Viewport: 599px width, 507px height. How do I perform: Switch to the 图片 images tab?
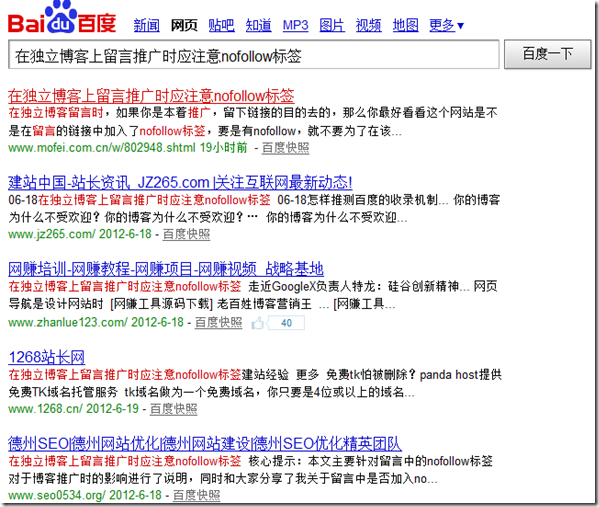click(332, 25)
